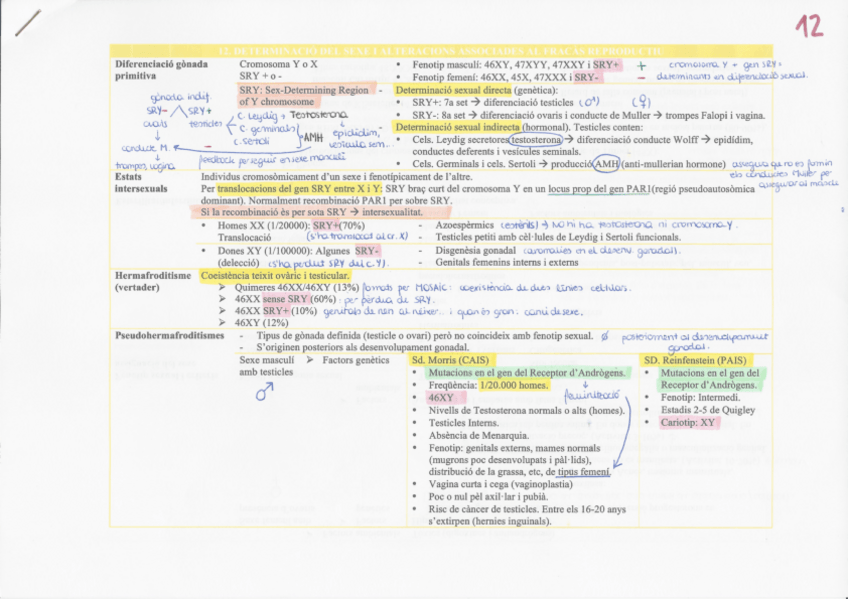
Task: Click "Genitals femenins interns i externs"
Action: pyautogui.click(x=506, y=263)
